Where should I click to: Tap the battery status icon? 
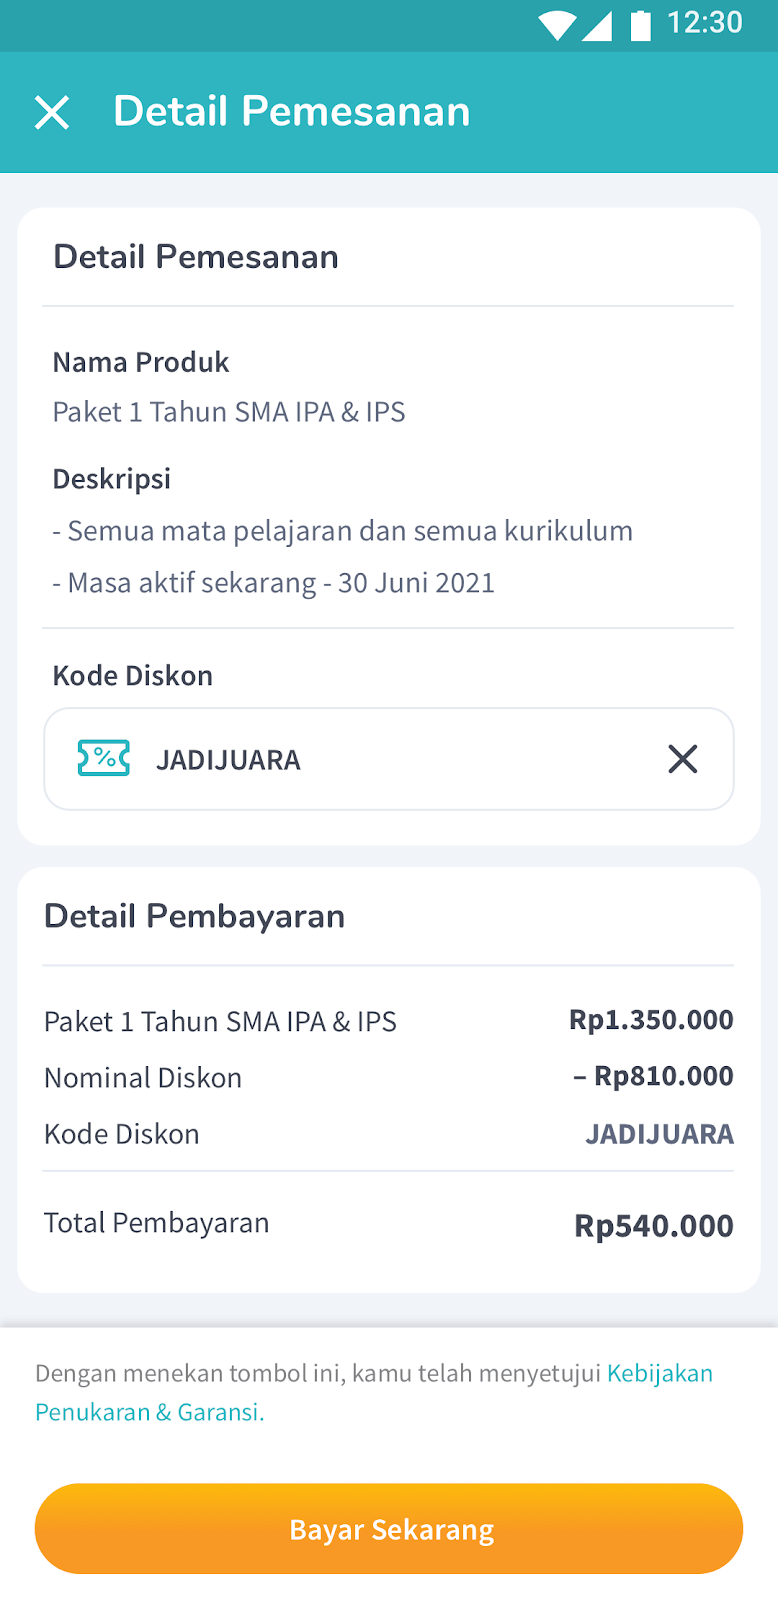(x=641, y=24)
